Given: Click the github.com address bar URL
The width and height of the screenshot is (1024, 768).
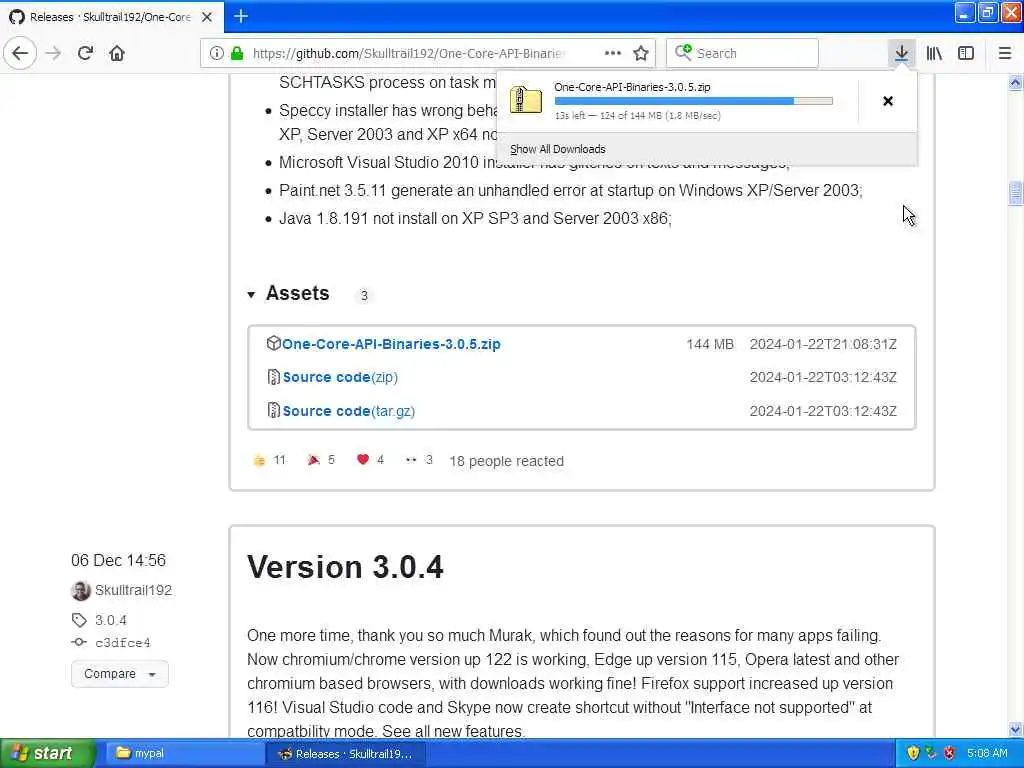Looking at the screenshot, I should [409, 53].
